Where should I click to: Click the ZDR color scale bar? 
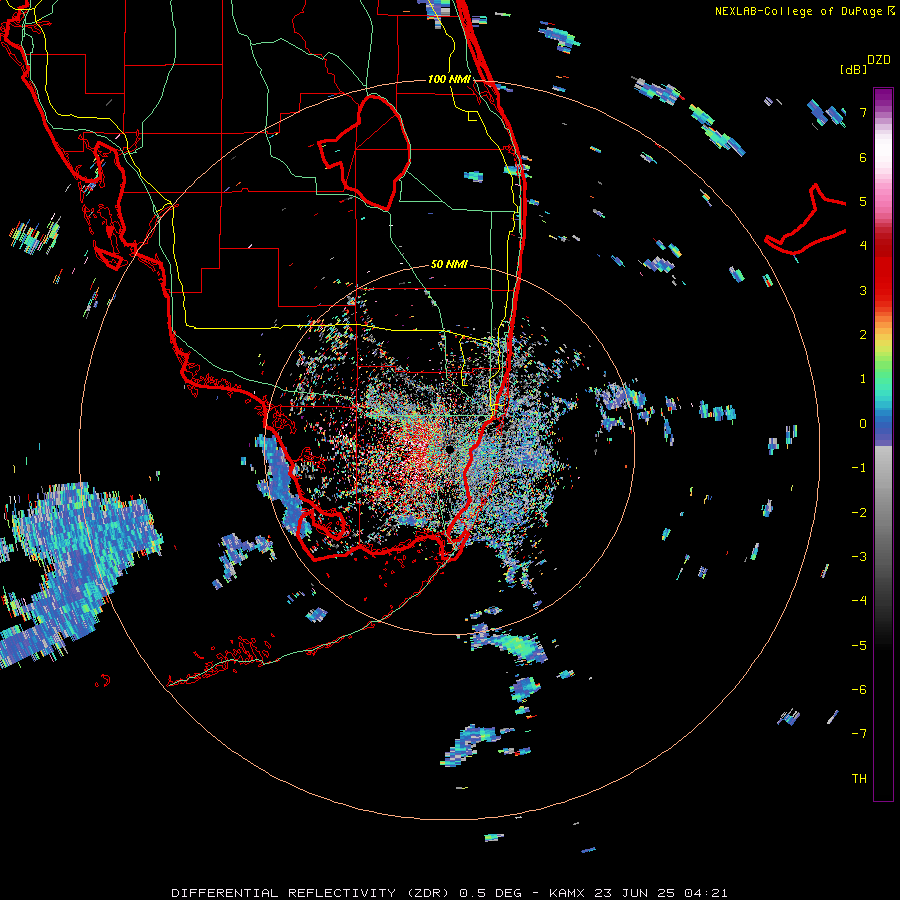883,445
